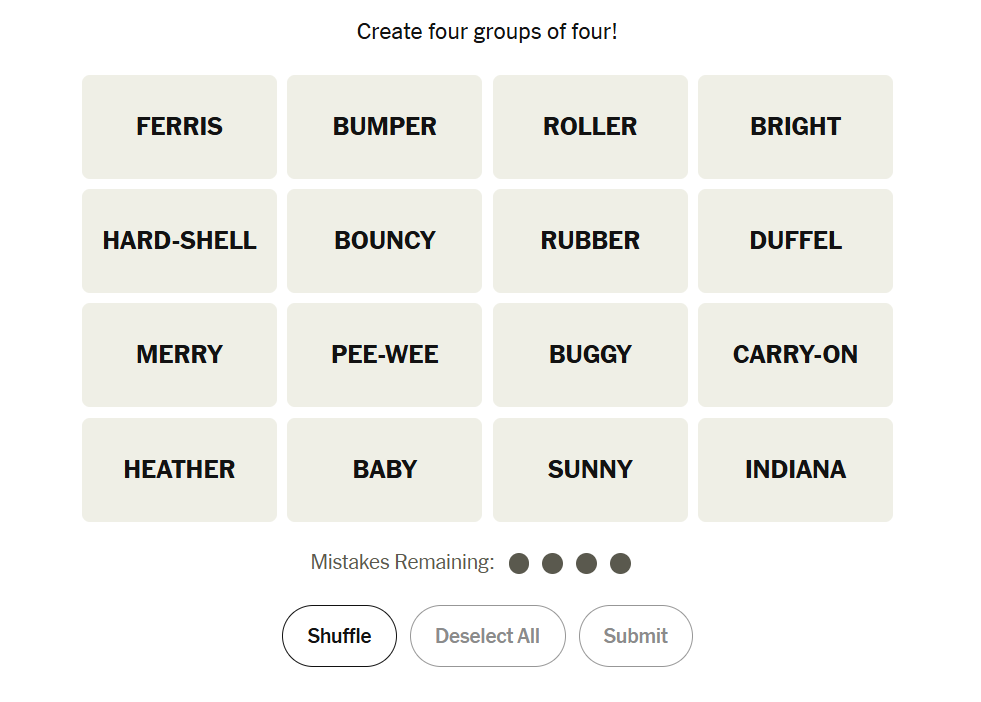
Task: Submit the selected group
Action: [635, 636]
